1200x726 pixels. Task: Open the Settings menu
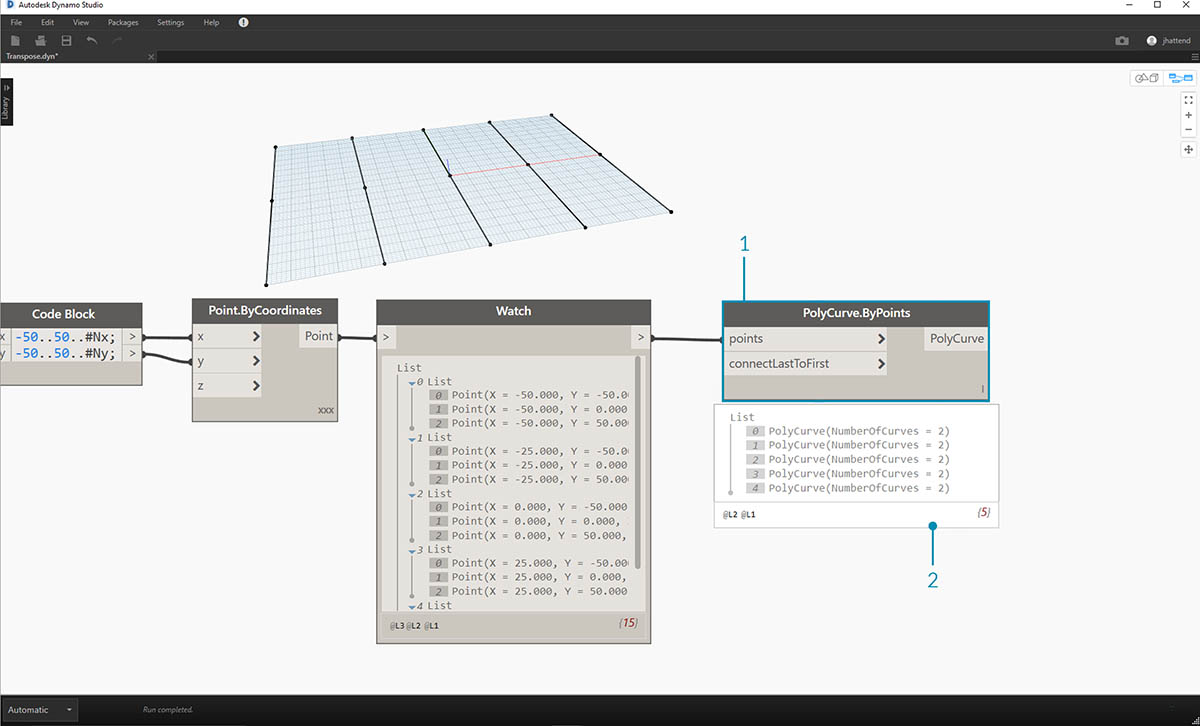tap(170, 22)
